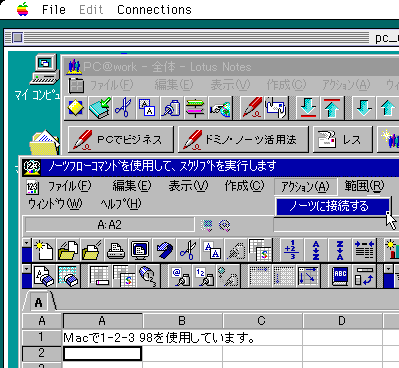
Task: Click the scissors cut icon in 1-2-3 toolbar
Action: pos(188,250)
